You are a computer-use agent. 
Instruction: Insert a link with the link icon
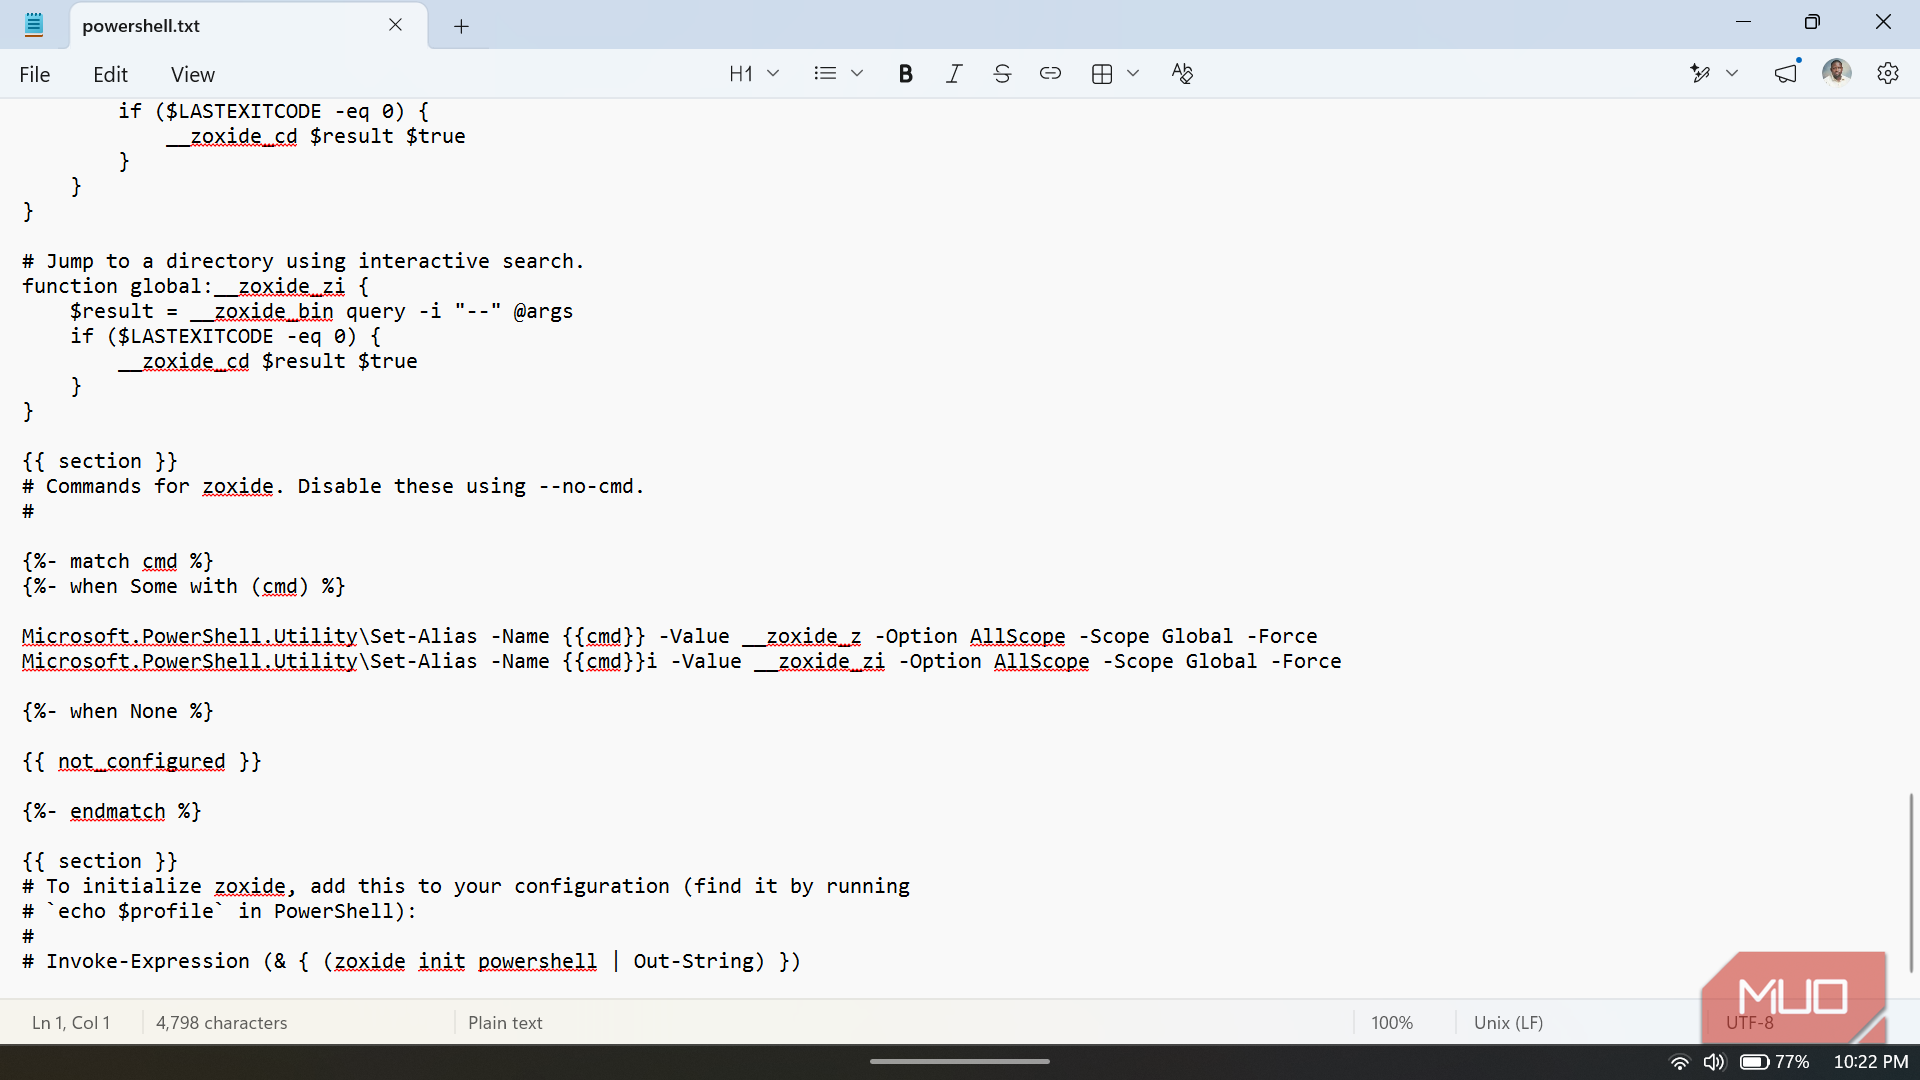click(1050, 74)
